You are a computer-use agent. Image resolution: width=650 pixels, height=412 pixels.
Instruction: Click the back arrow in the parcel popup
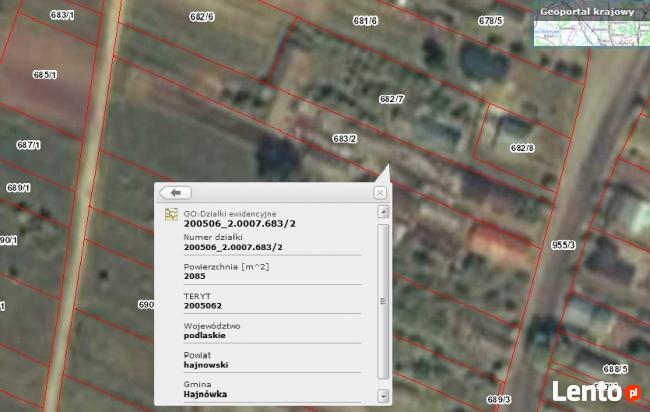(175, 192)
